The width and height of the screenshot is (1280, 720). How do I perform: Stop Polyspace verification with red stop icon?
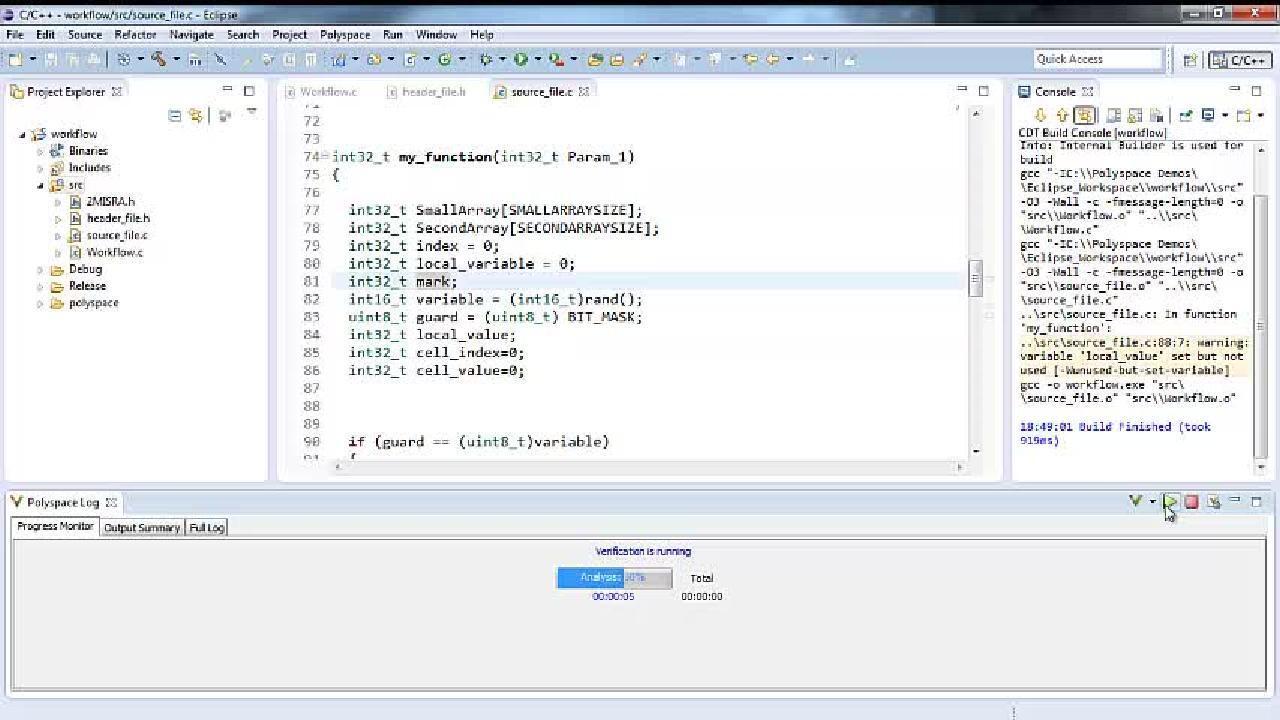pos(1191,502)
